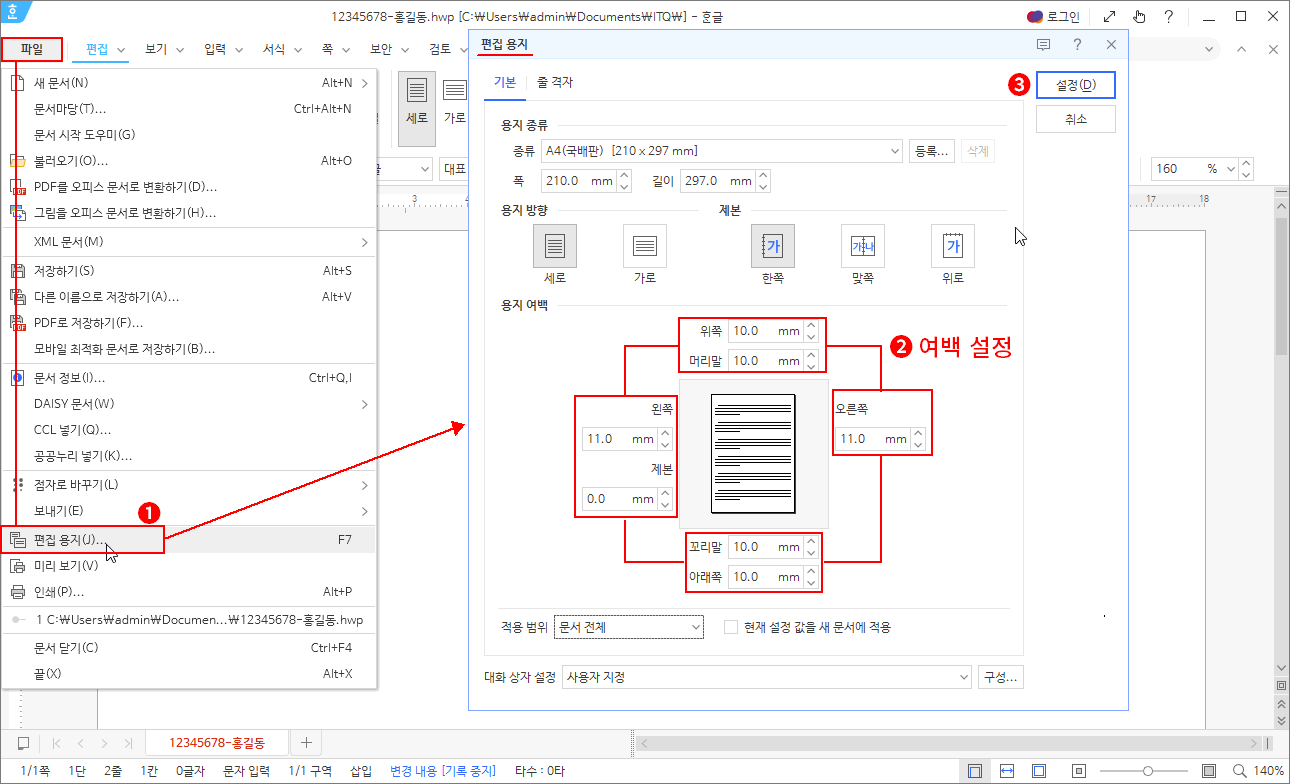Select 인쇄(P) from the file menu
This screenshot has height=784, width=1290.
59,591
